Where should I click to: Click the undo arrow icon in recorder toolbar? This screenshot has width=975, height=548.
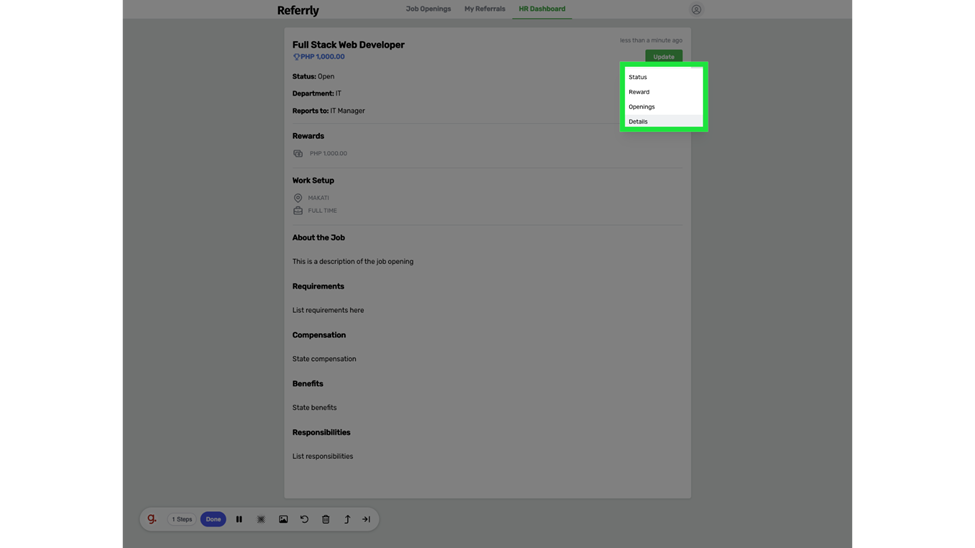click(304, 519)
